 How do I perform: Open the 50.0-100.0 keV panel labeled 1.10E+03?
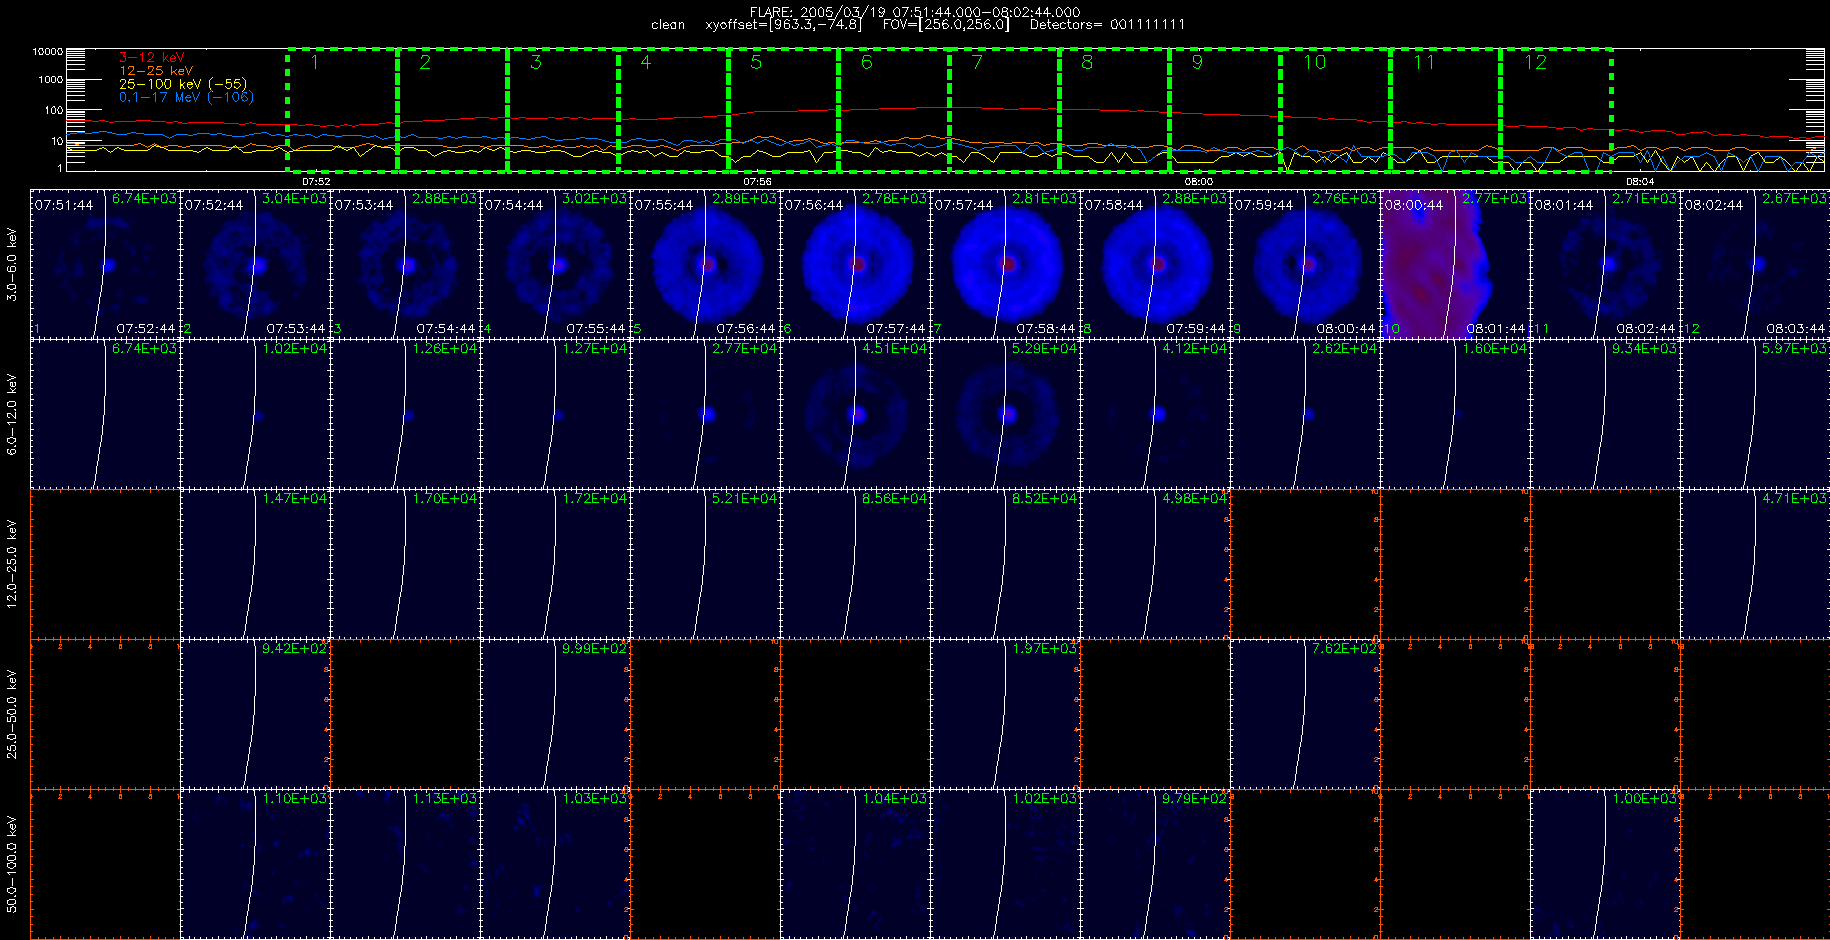click(x=255, y=864)
